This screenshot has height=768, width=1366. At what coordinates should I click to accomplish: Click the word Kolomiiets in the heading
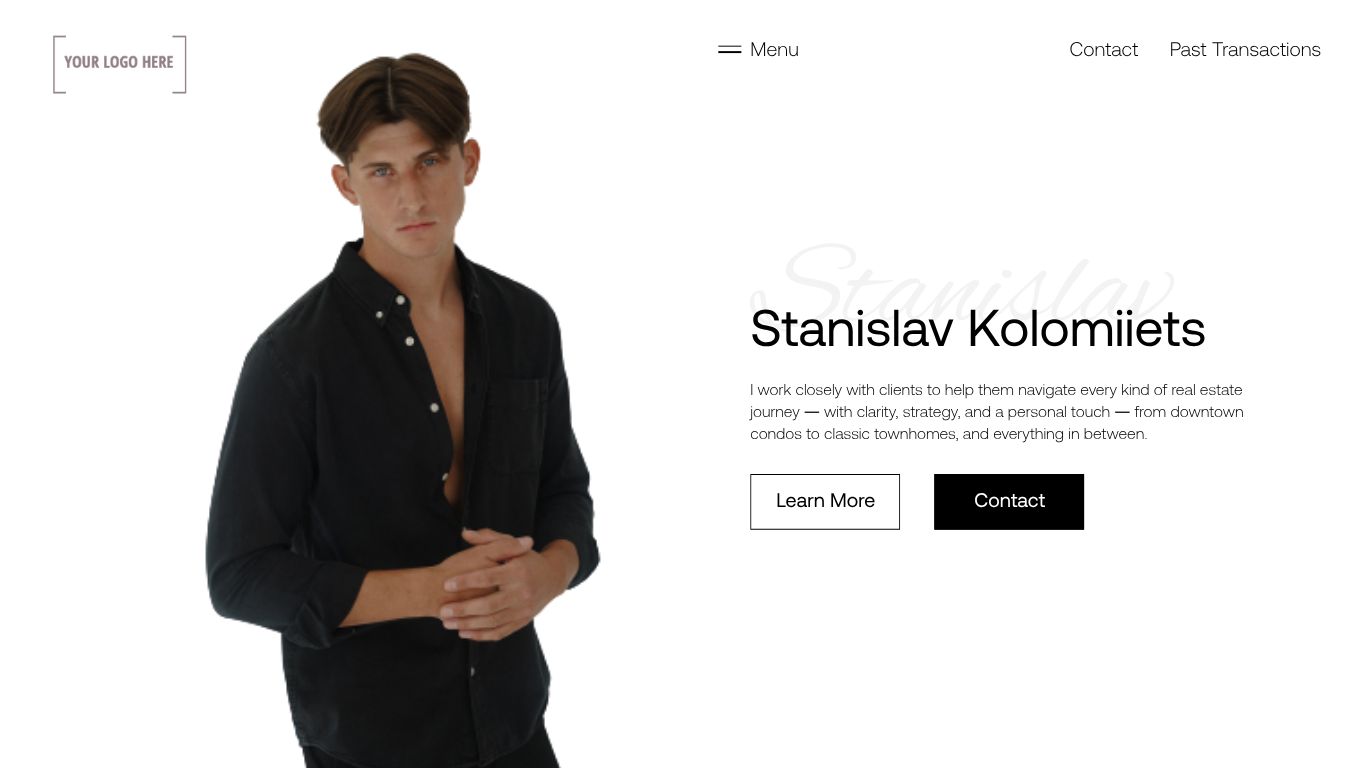1086,329
